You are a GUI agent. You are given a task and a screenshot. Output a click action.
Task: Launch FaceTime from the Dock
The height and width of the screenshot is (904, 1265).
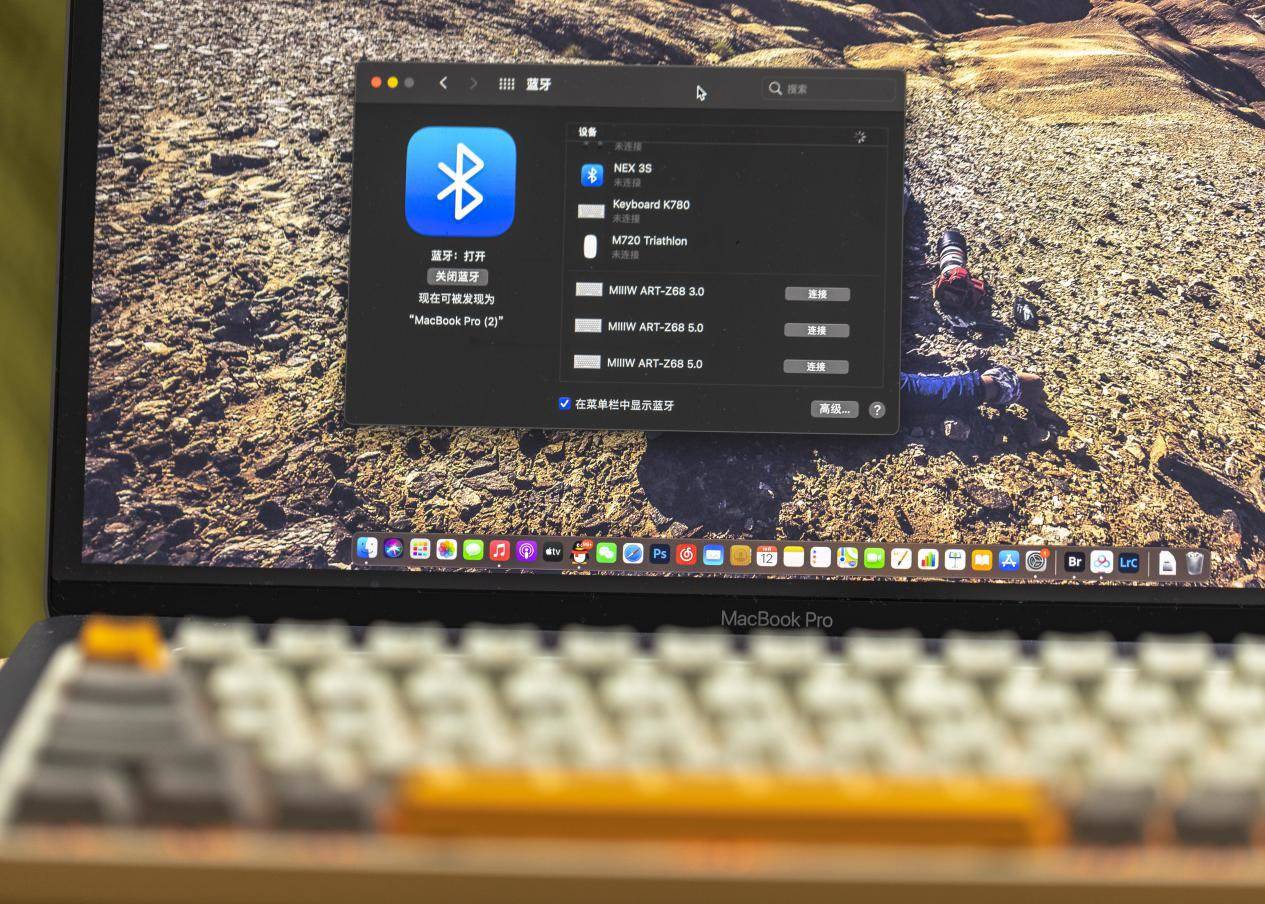874,558
